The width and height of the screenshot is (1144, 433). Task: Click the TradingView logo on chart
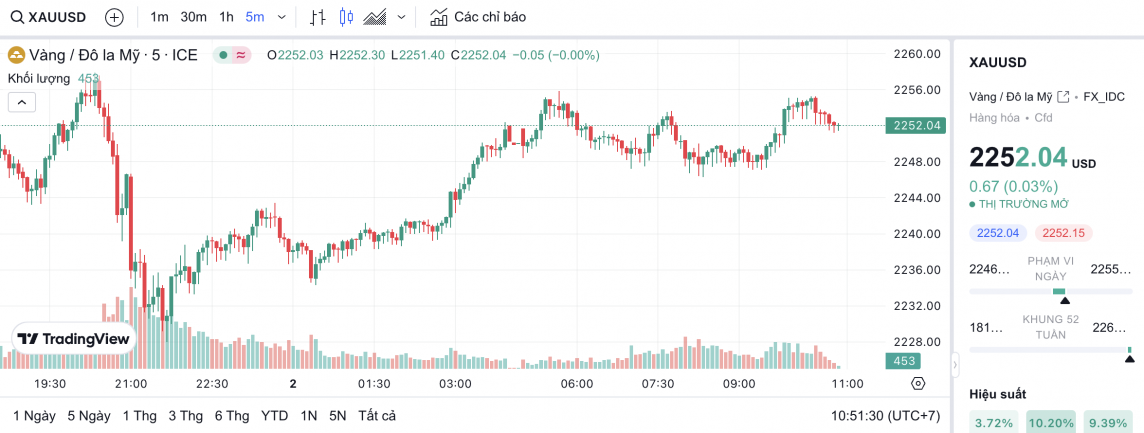tap(75, 339)
